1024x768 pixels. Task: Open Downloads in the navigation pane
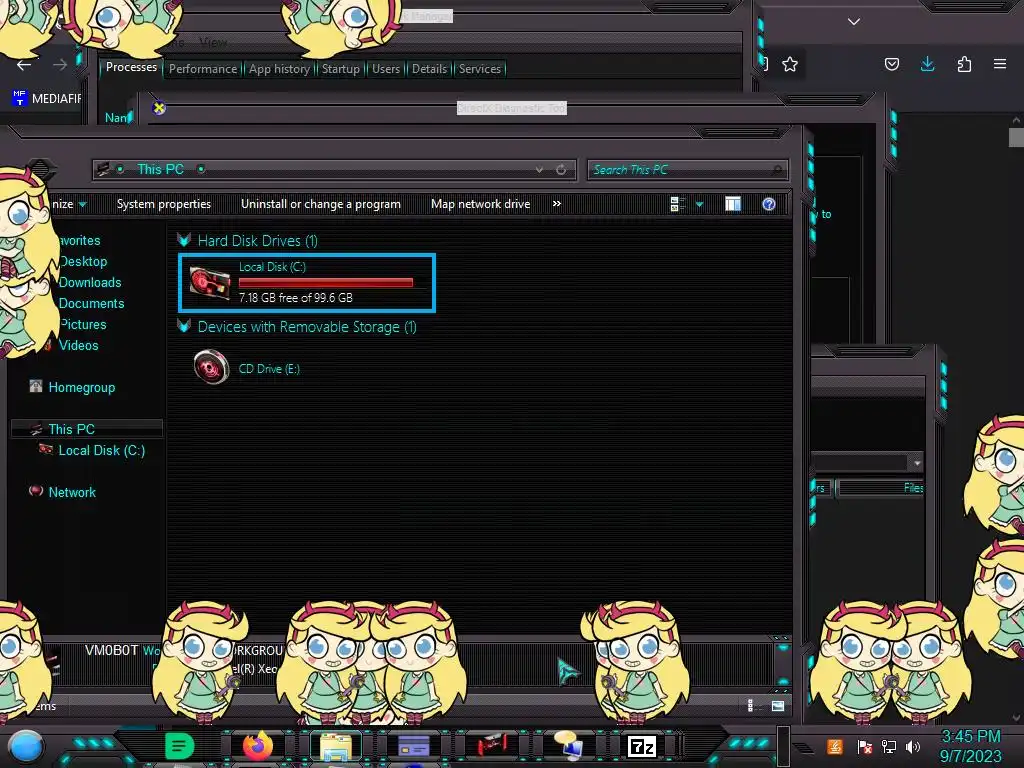pyautogui.click(x=90, y=282)
